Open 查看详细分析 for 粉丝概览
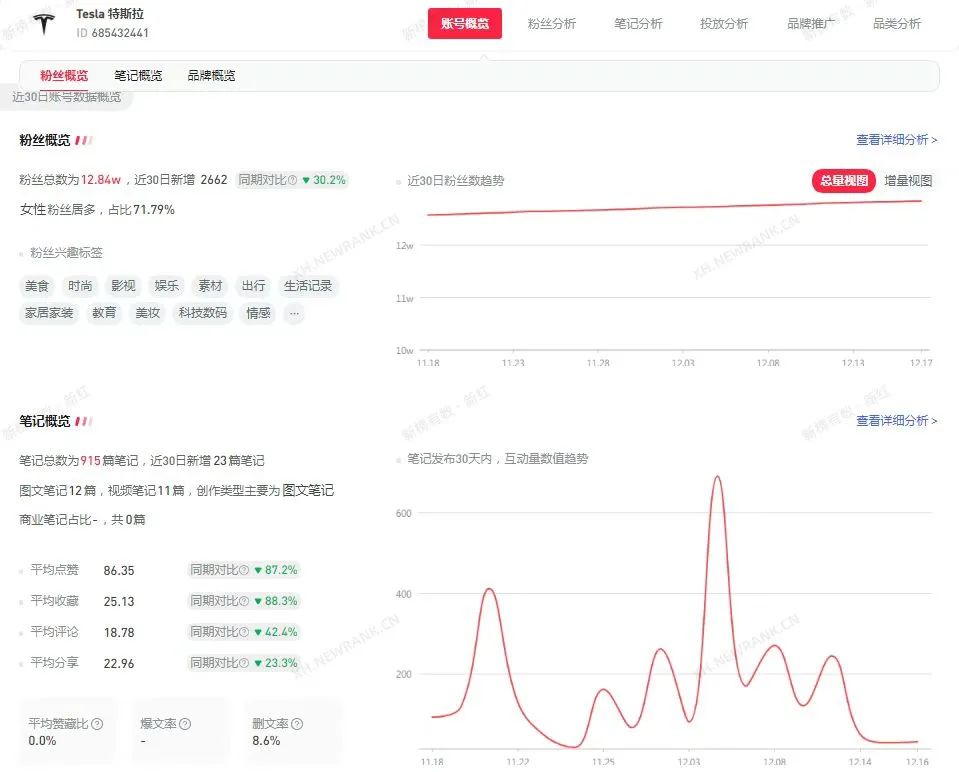The width and height of the screenshot is (959, 772). [x=896, y=140]
